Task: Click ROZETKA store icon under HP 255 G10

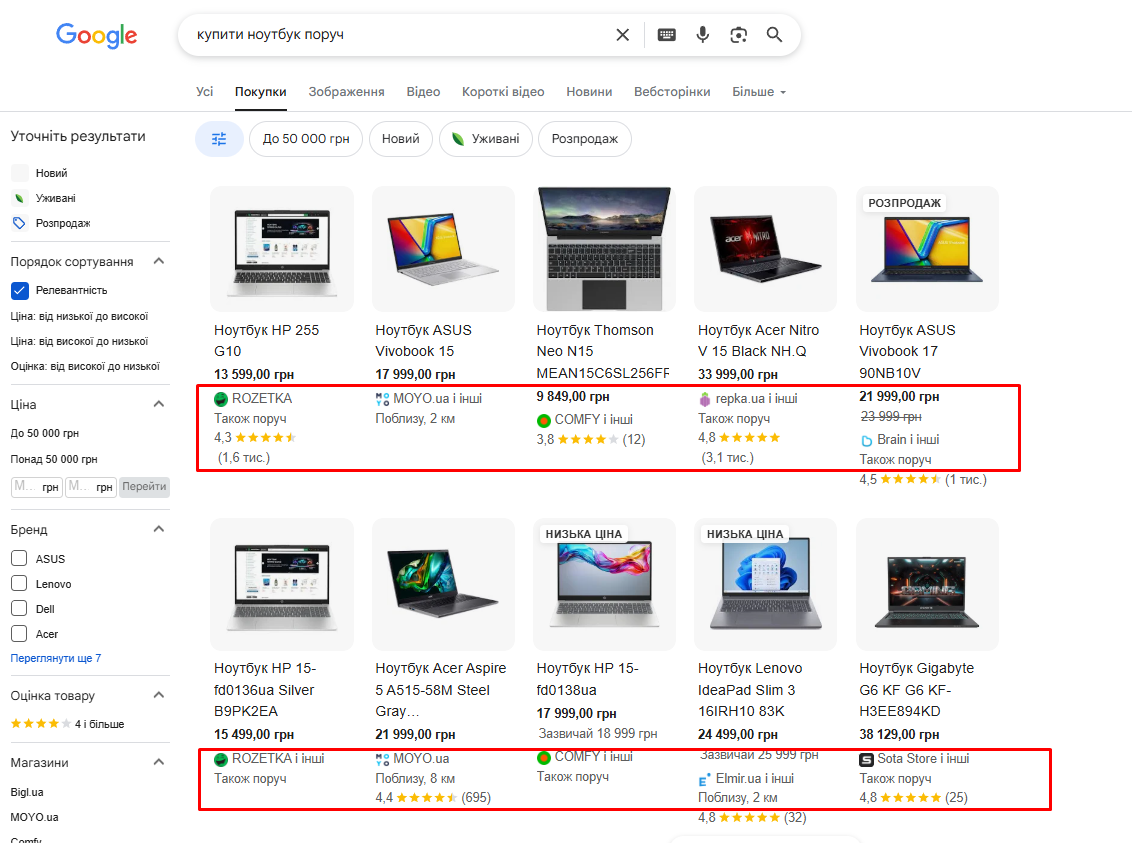Action: (x=221, y=399)
